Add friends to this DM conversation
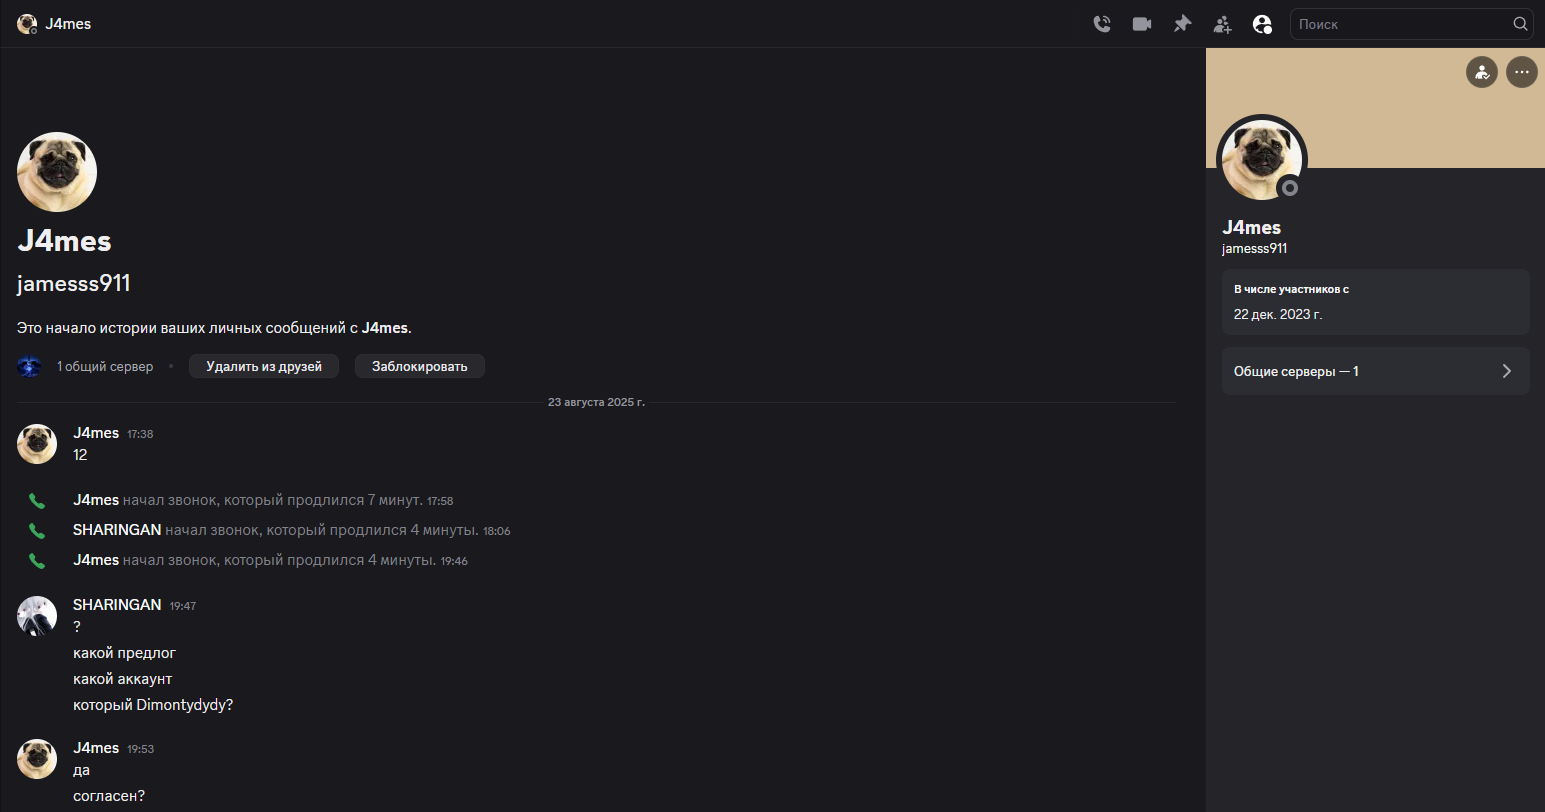This screenshot has height=812, width=1545. pos(1222,24)
